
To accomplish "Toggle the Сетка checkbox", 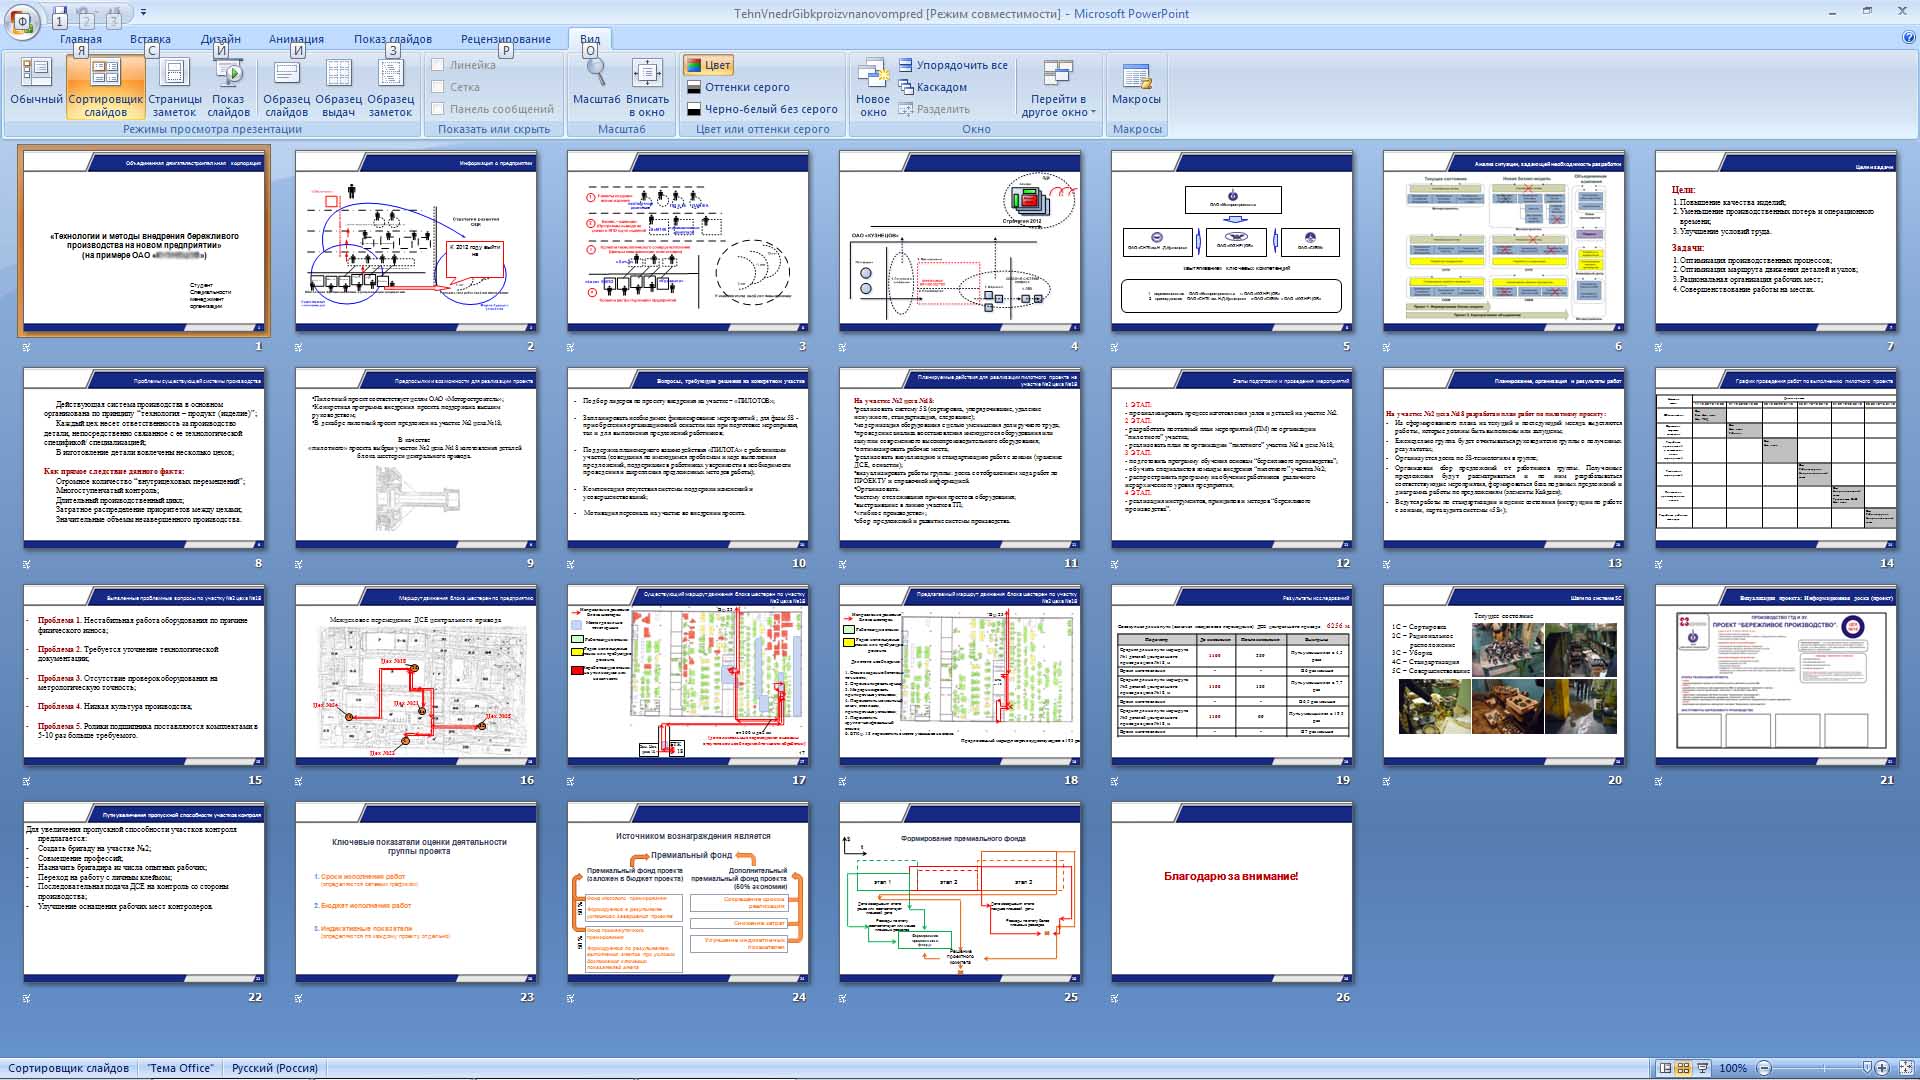I will pyautogui.click(x=438, y=87).
